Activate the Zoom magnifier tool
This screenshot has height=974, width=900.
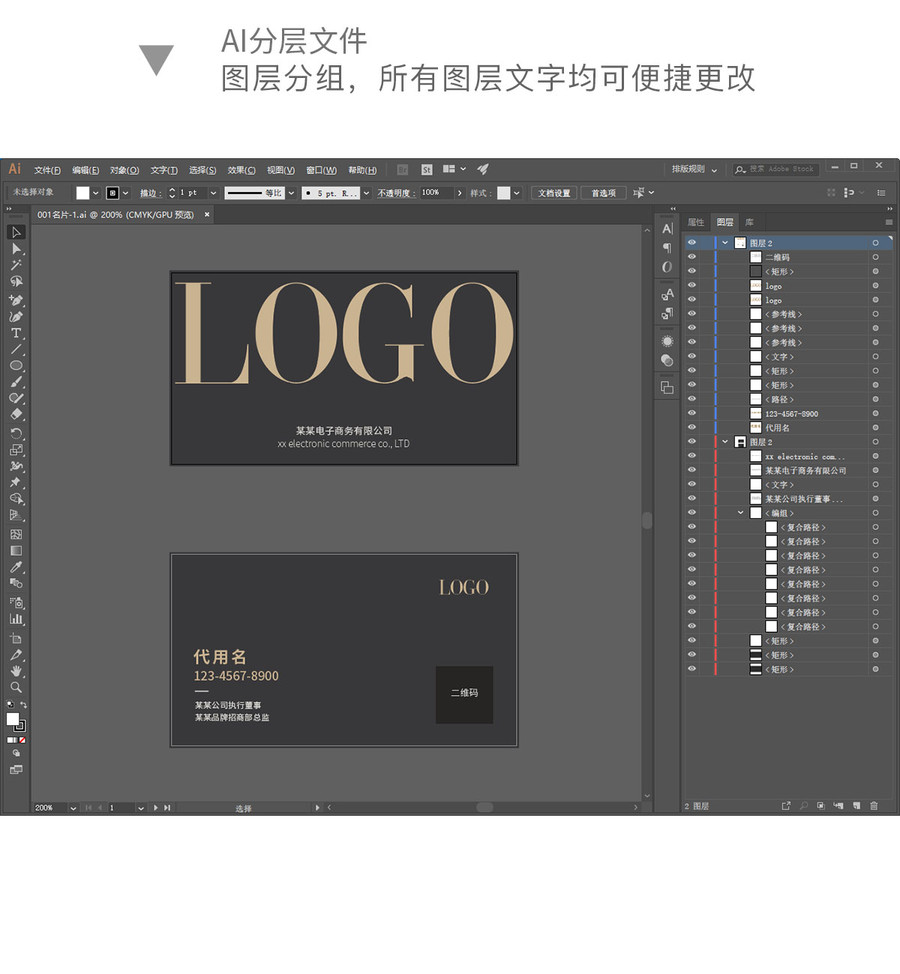click(x=16, y=687)
